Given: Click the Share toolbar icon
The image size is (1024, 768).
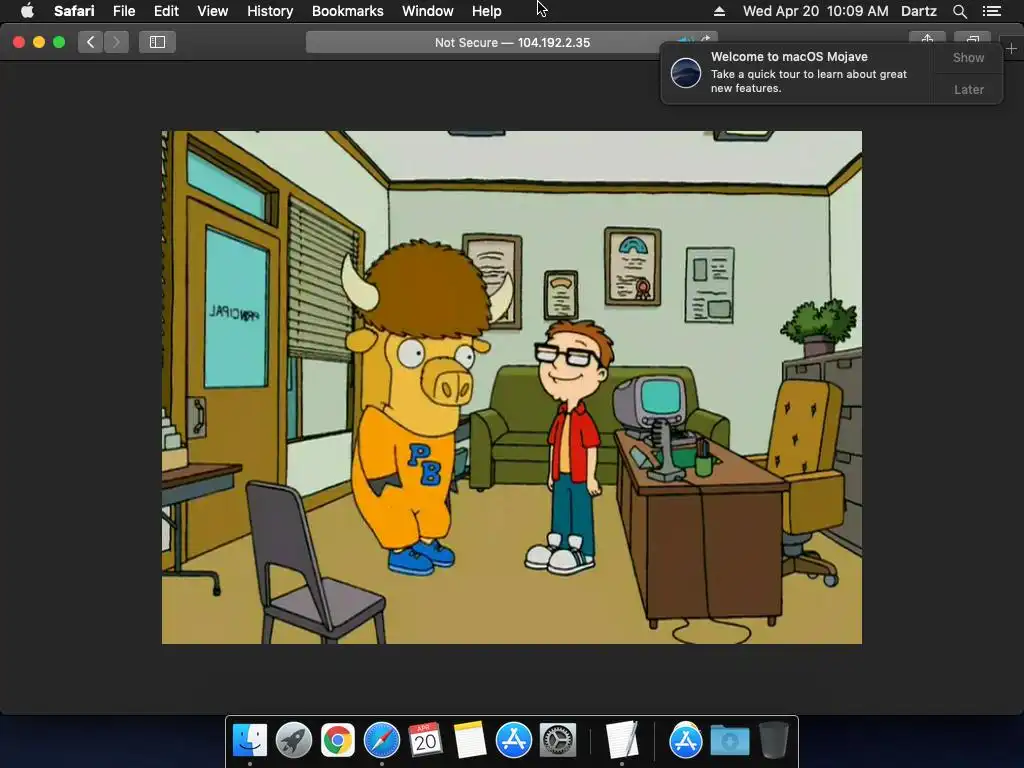Looking at the screenshot, I should pos(927,39).
